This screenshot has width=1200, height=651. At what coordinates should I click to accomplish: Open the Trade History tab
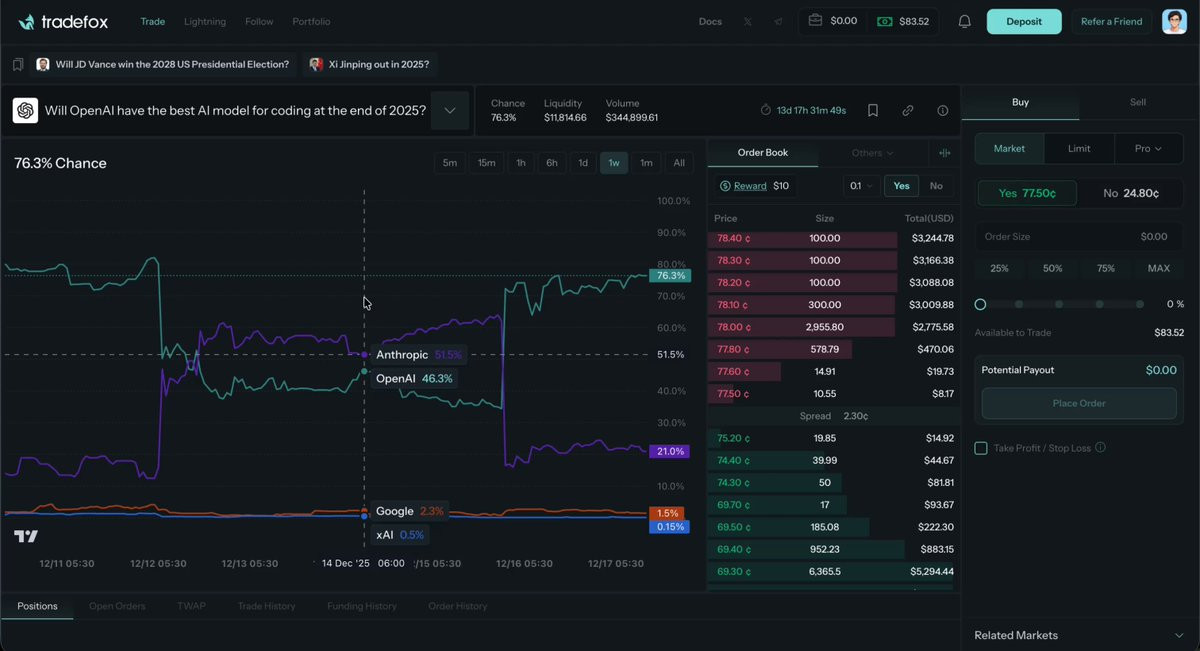(266, 606)
